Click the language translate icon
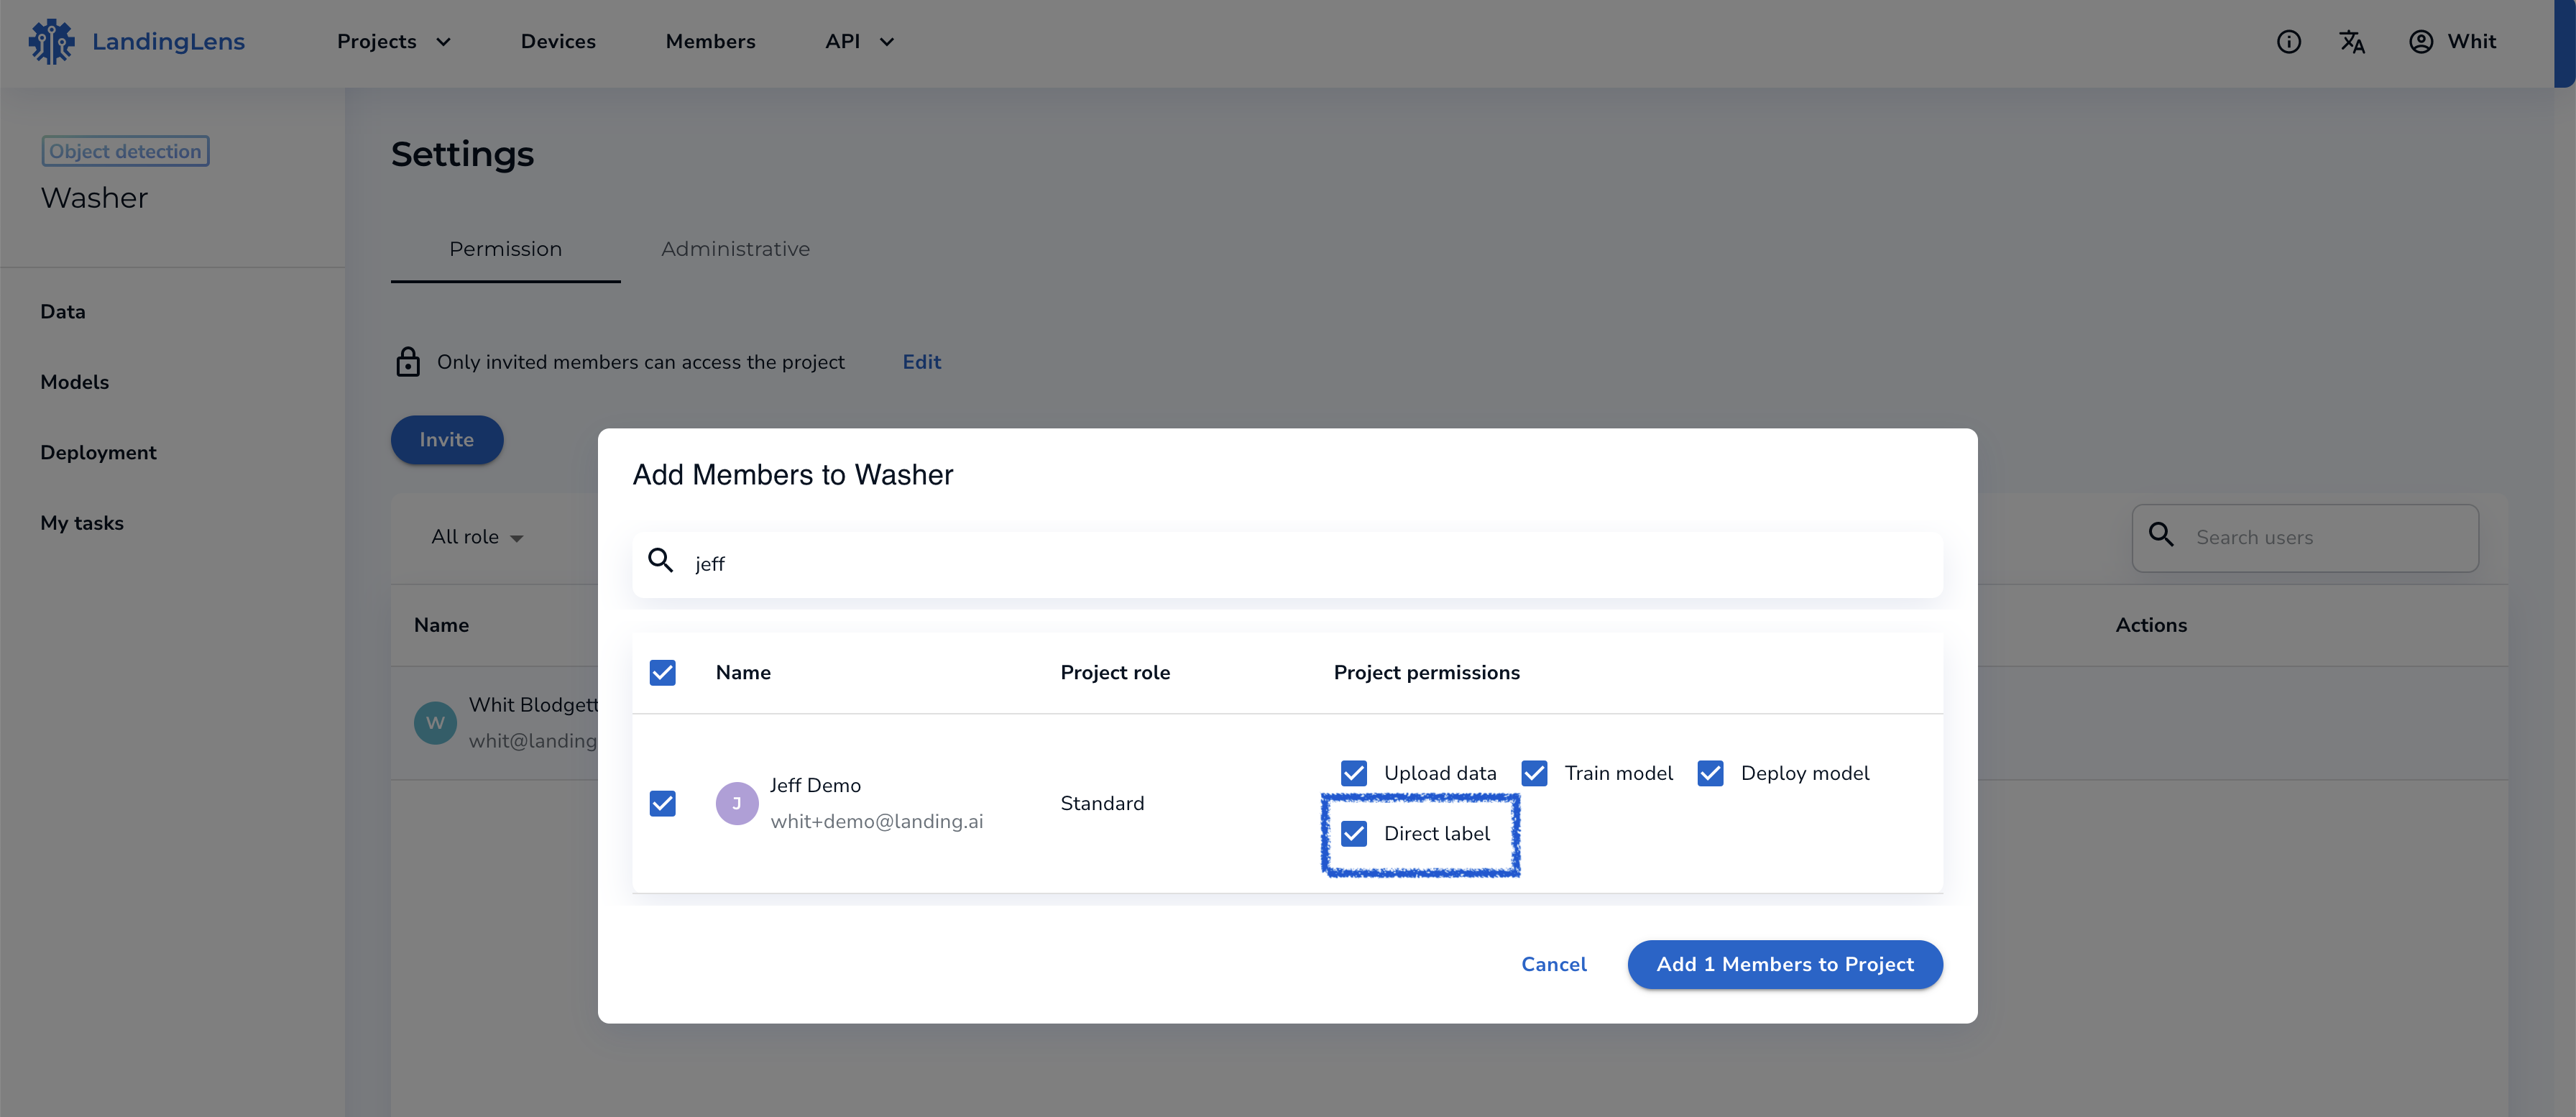 2352,42
